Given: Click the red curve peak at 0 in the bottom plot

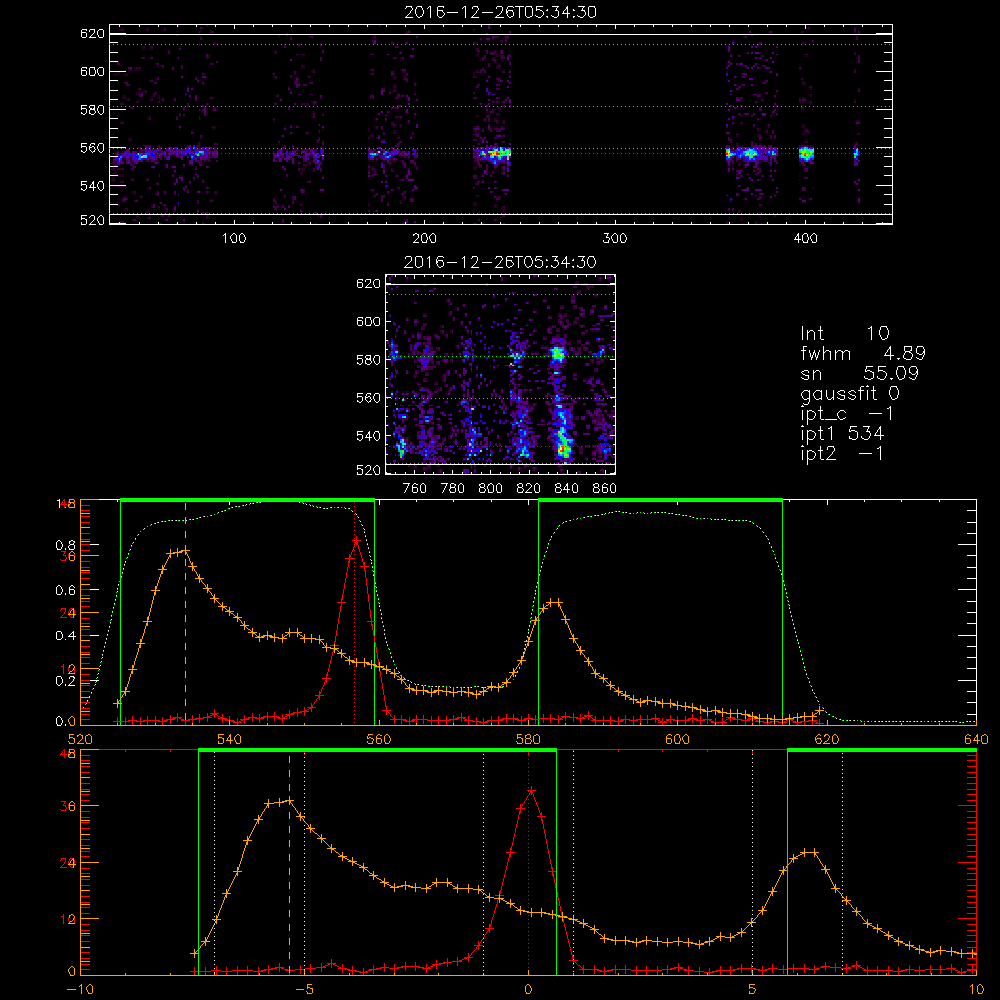Looking at the screenshot, I should tap(531, 791).
